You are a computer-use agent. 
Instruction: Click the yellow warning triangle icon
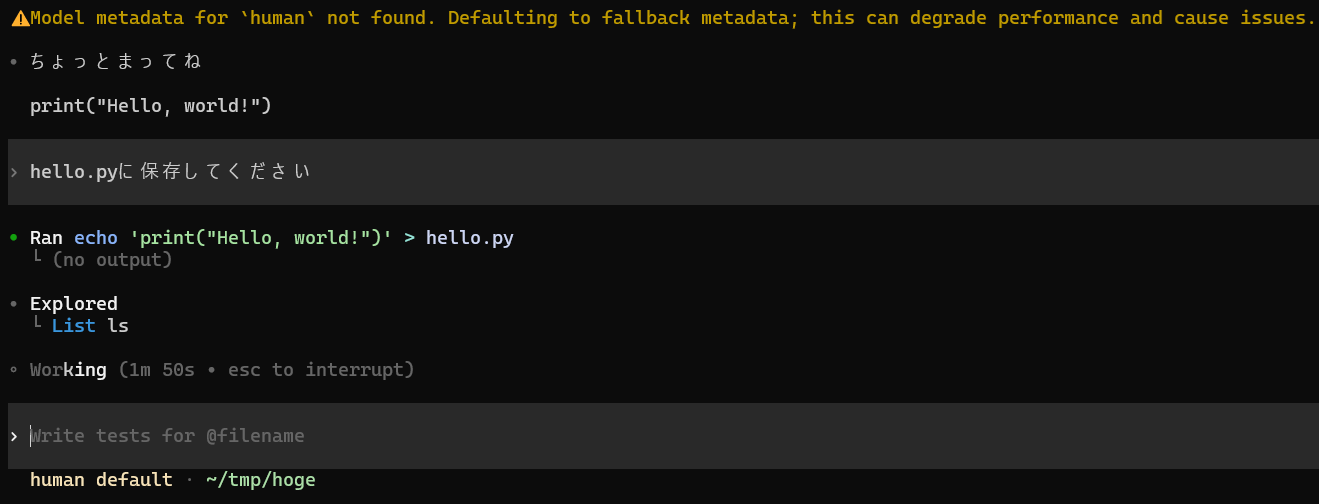pyautogui.click(x=19, y=18)
